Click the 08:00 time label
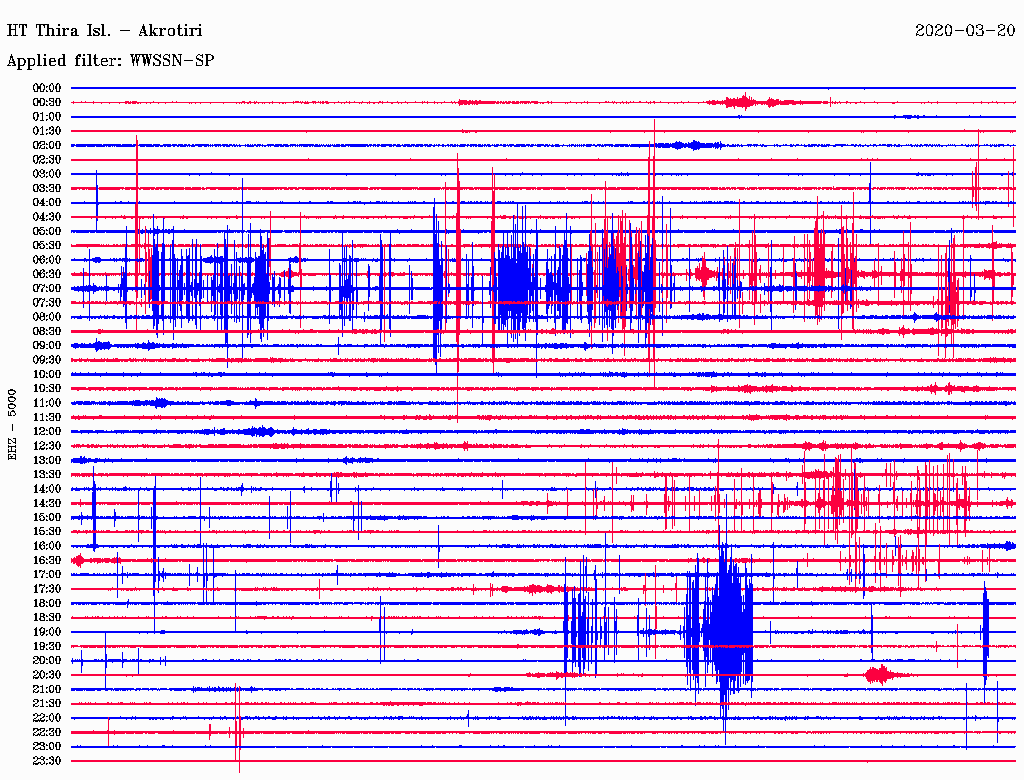The image size is (1024, 780). [47, 317]
